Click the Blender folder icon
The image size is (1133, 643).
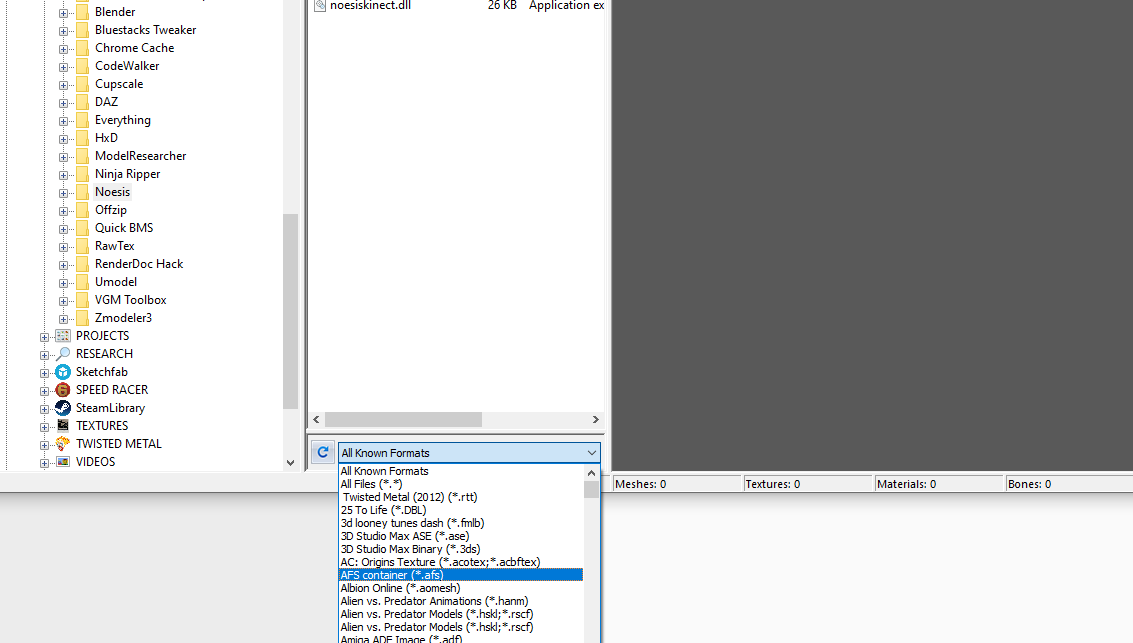point(82,12)
